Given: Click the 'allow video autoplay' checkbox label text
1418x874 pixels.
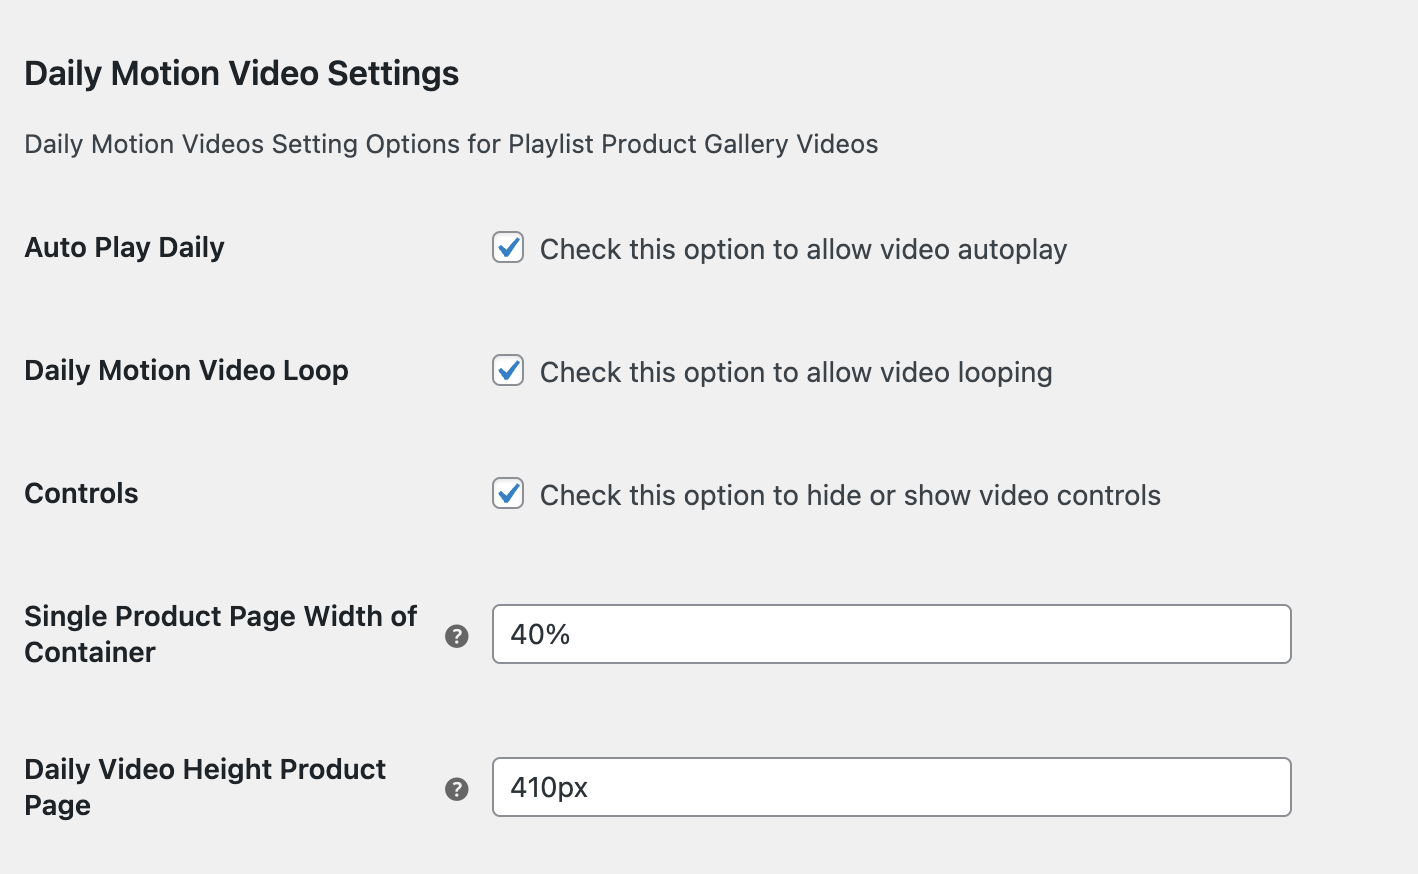Looking at the screenshot, I should coord(803,249).
